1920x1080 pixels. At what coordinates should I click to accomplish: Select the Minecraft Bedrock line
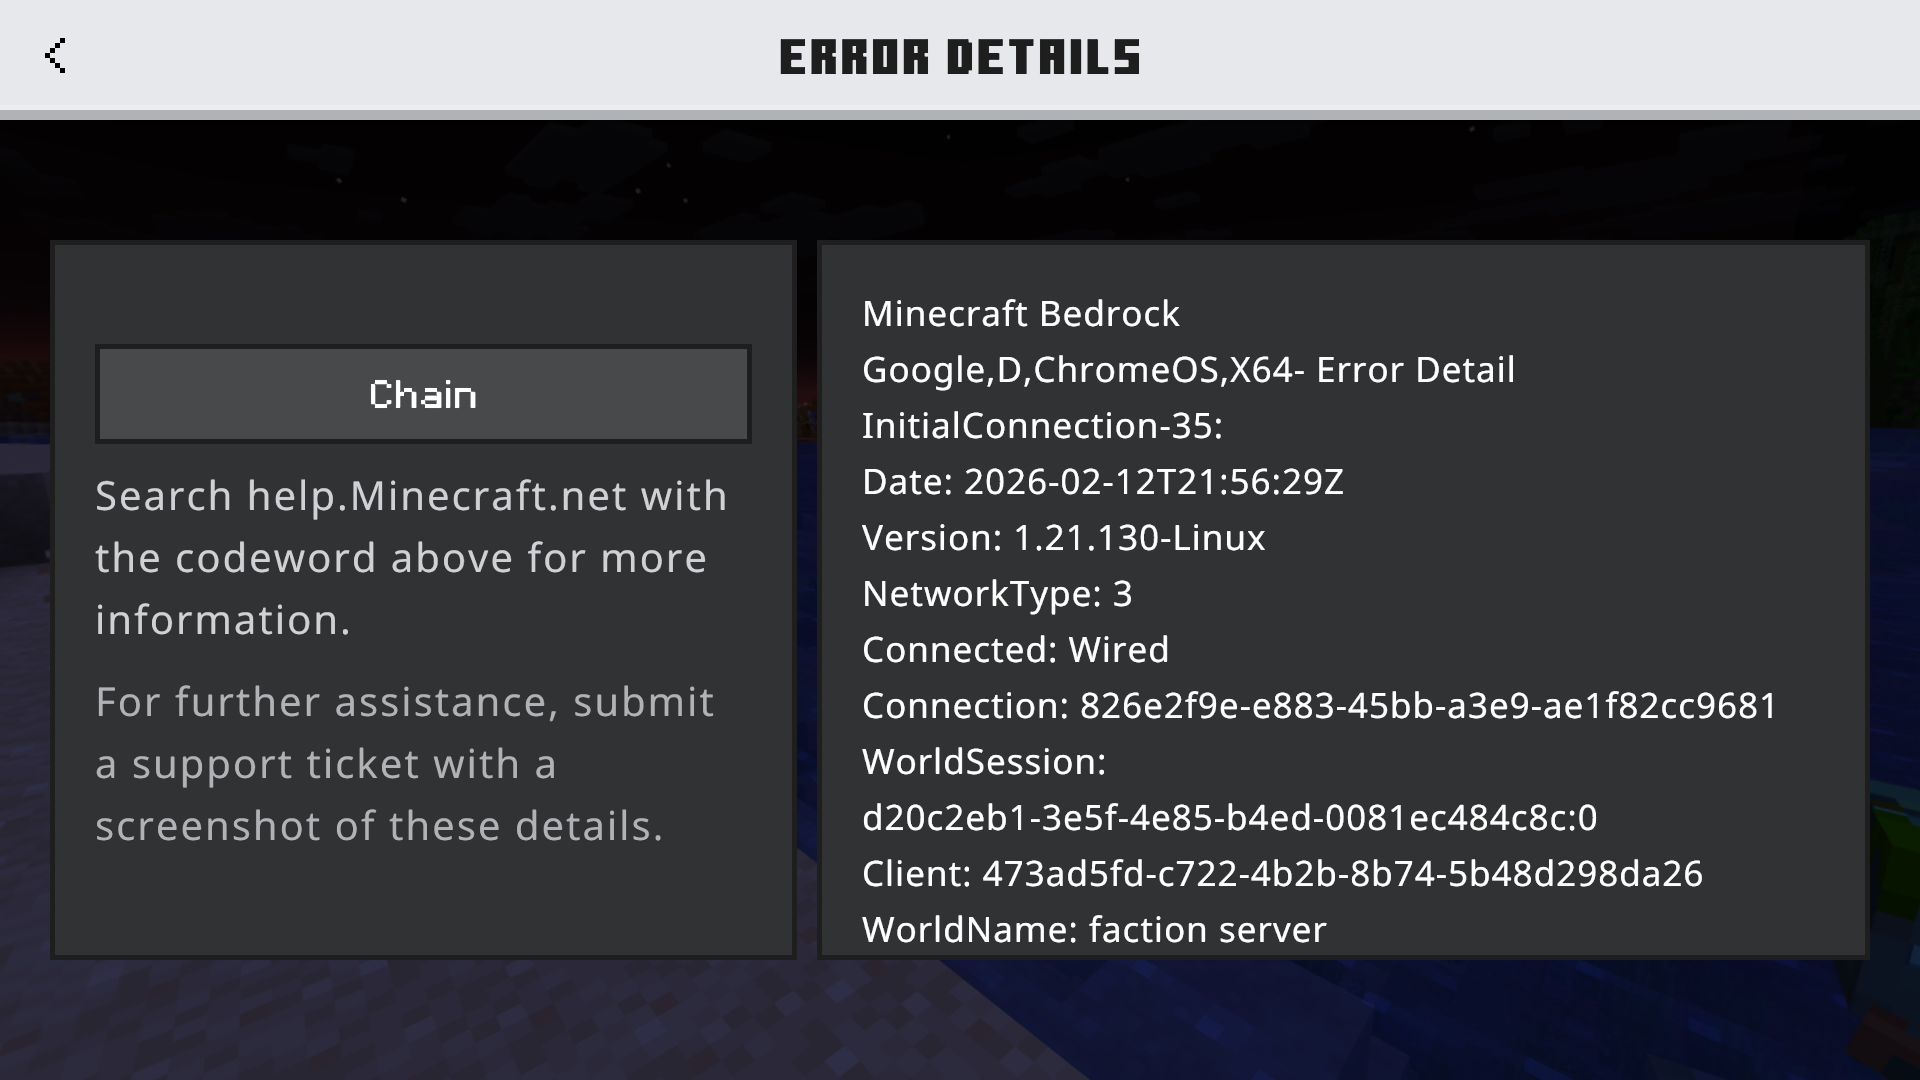tap(1021, 314)
